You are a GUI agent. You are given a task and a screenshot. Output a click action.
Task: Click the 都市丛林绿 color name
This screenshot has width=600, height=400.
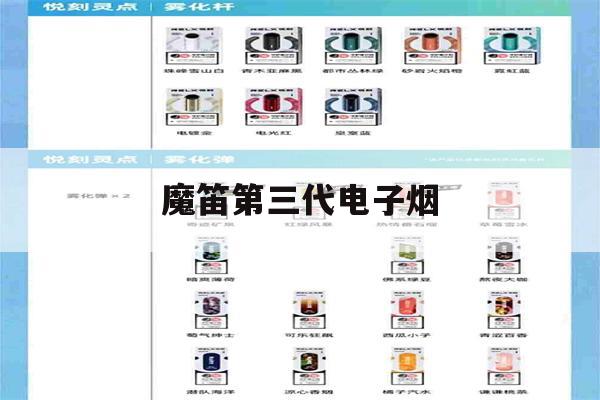[x=353, y=71]
